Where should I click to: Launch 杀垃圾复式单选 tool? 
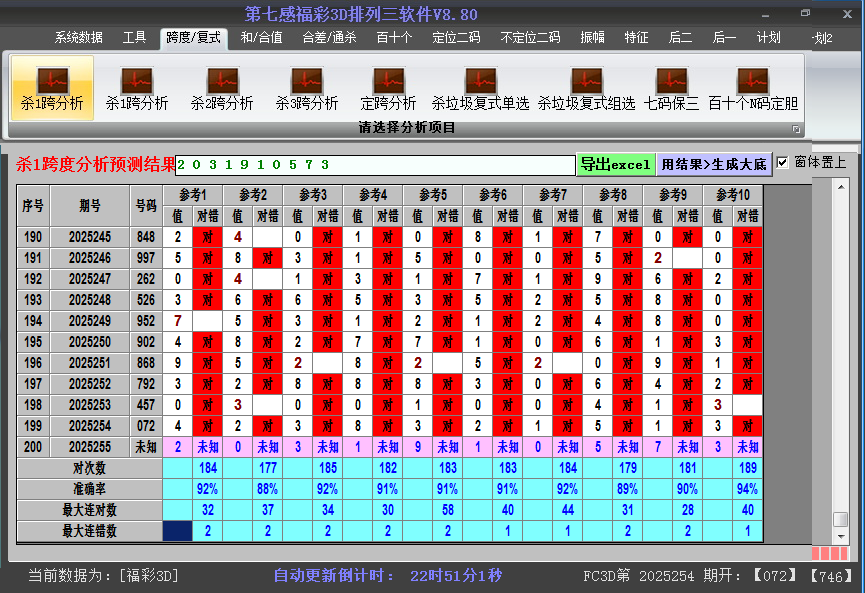click(x=480, y=88)
